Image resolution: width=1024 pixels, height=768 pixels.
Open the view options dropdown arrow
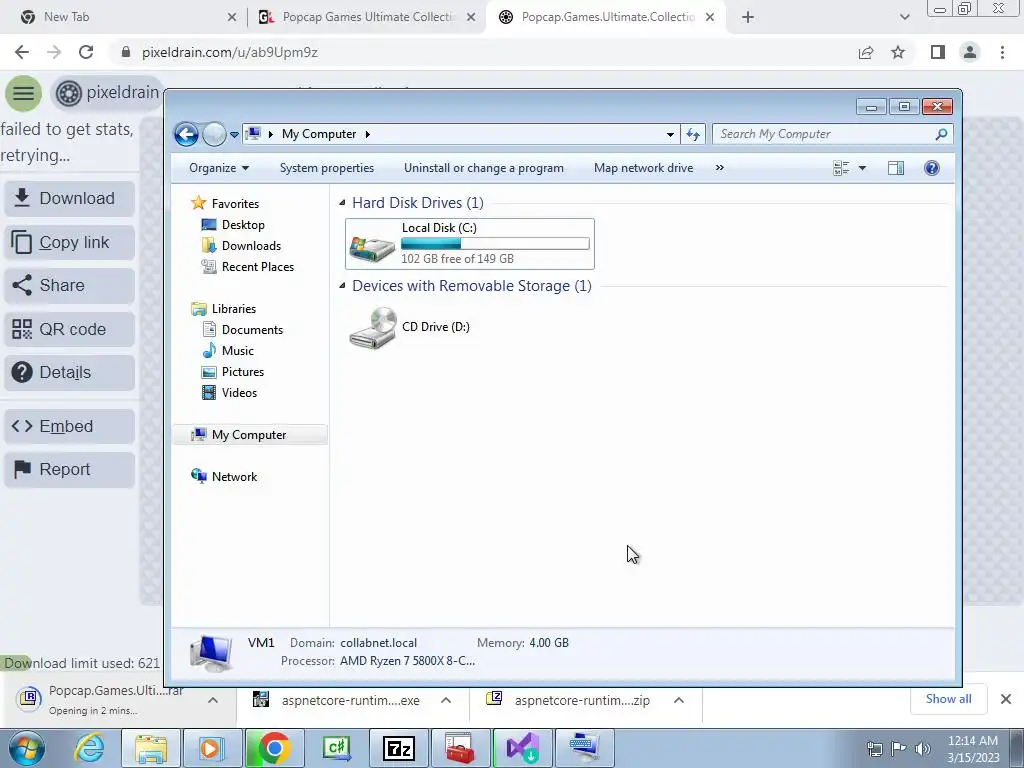(862, 168)
